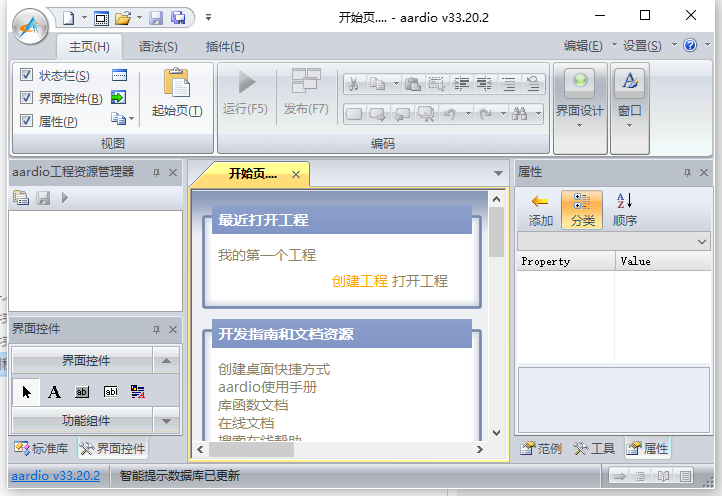Open the customize quick access dropdown
Image resolution: width=722 pixels, height=496 pixels.
209,18
